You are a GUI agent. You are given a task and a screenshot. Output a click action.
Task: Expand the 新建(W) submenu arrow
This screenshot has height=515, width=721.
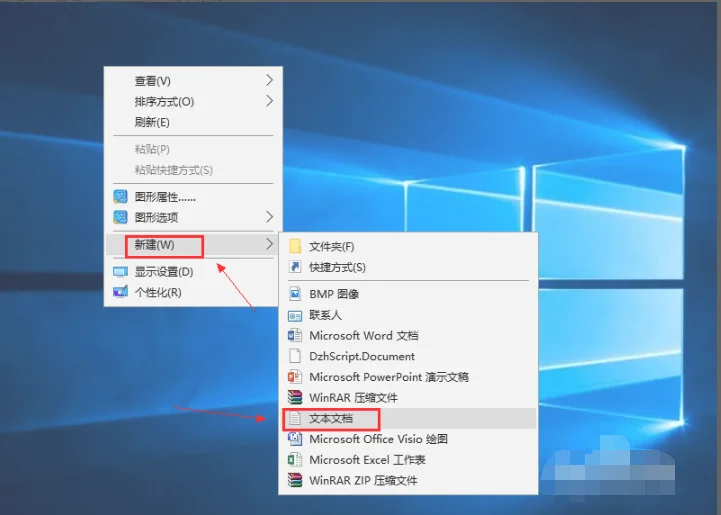269,244
